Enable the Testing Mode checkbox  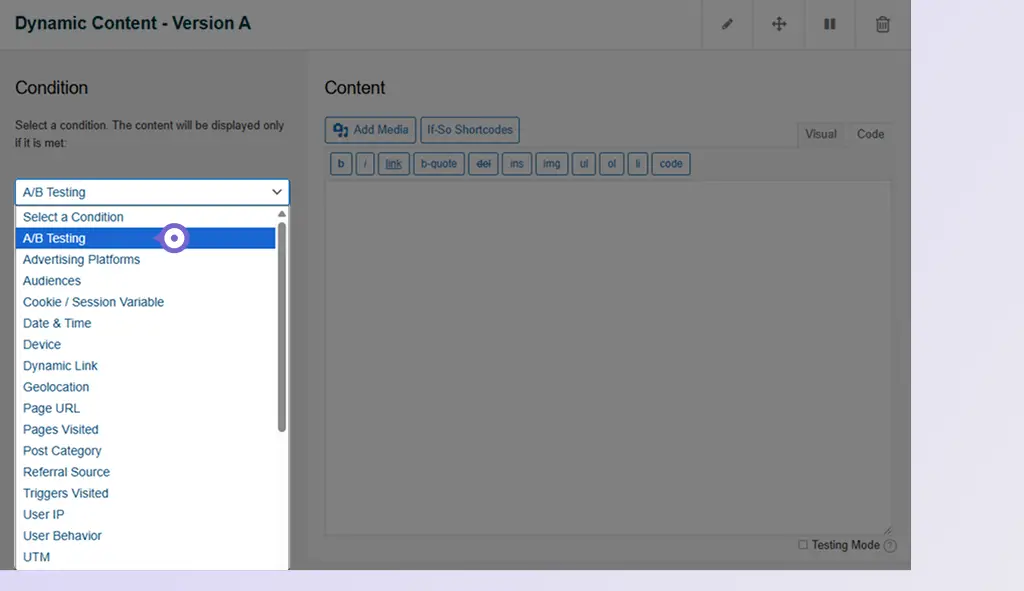pyautogui.click(x=803, y=545)
